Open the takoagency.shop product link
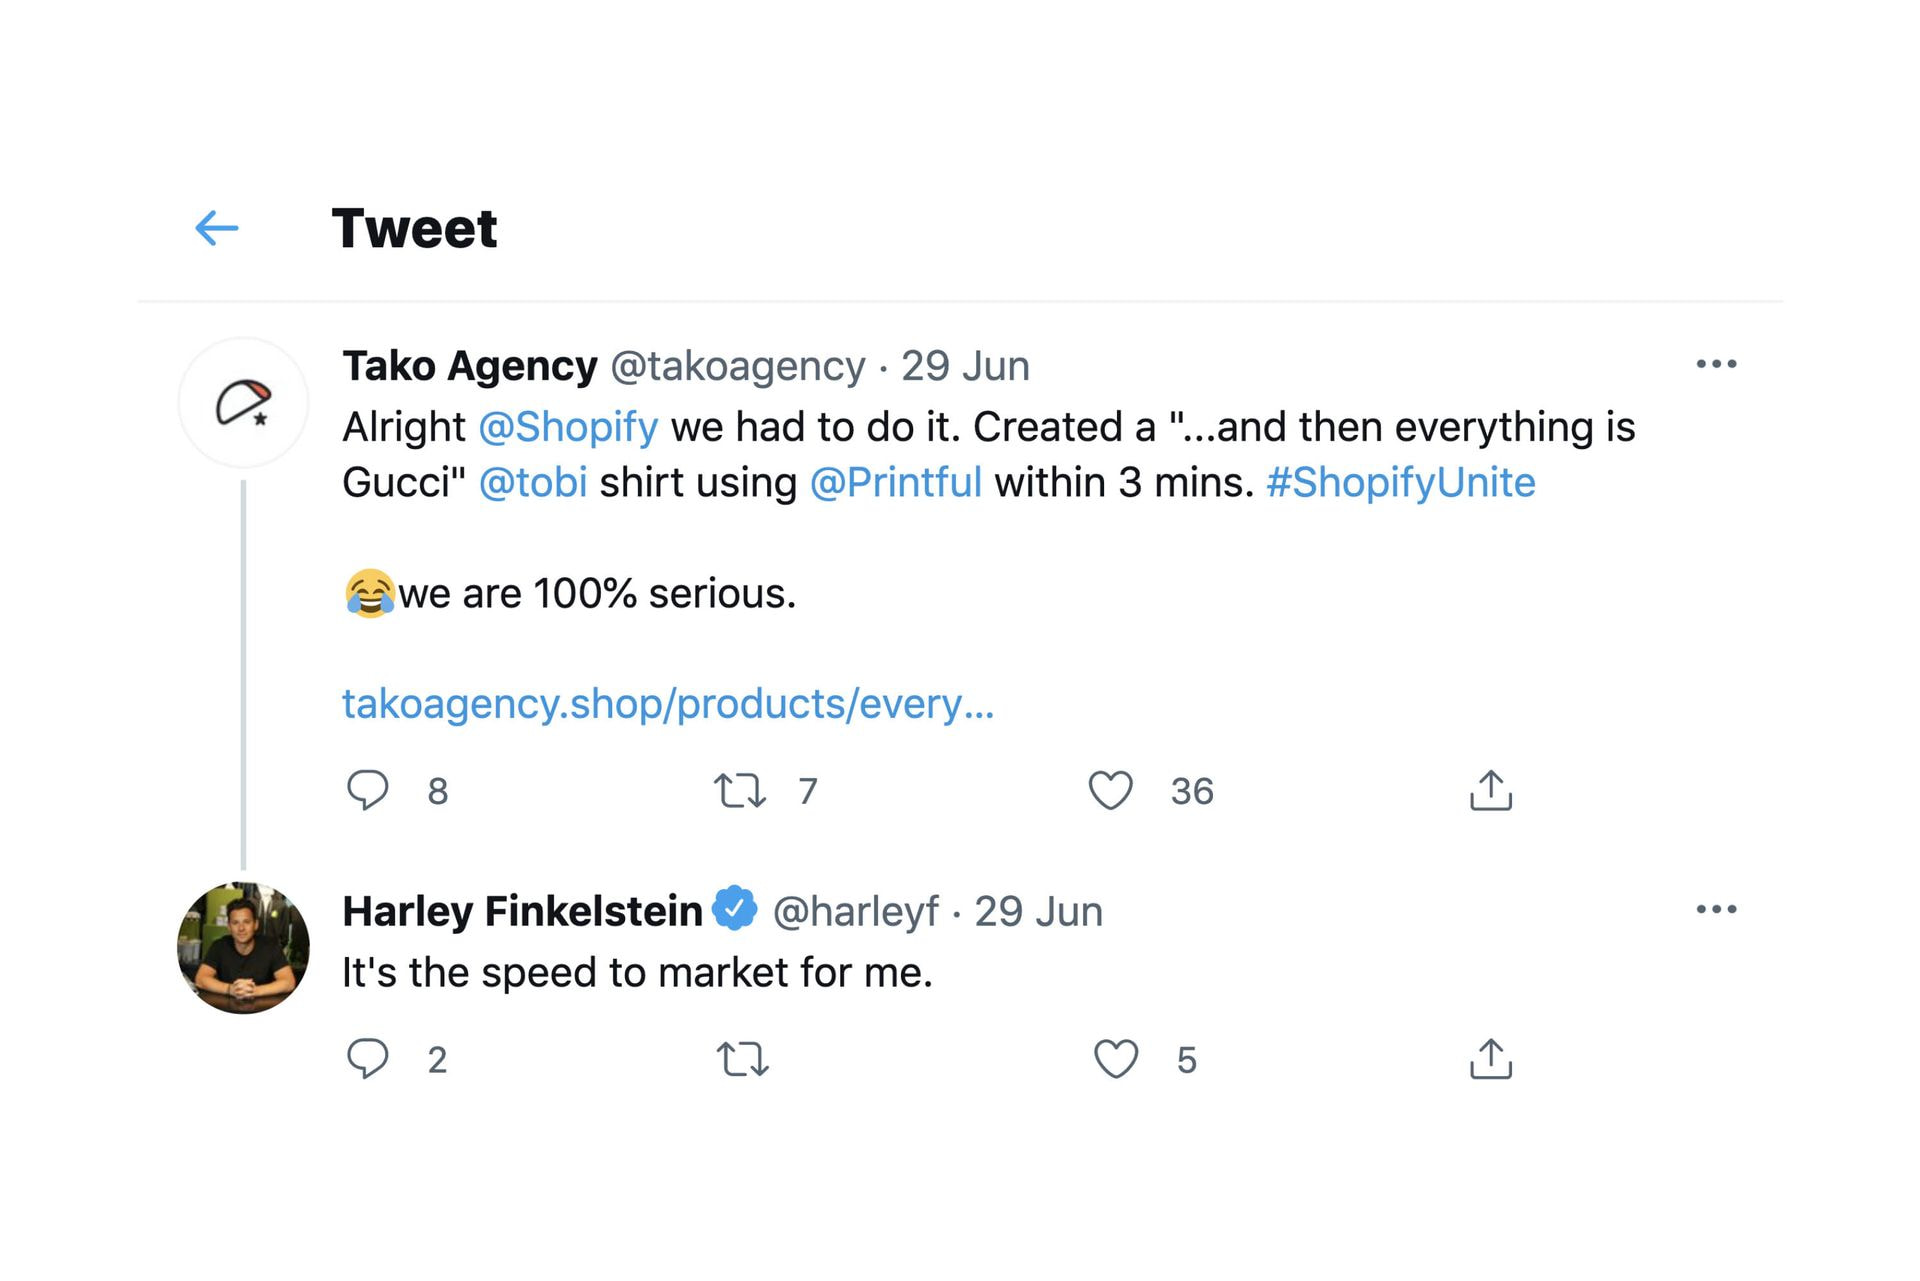This screenshot has width=1920, height=1281. [668, 704]
